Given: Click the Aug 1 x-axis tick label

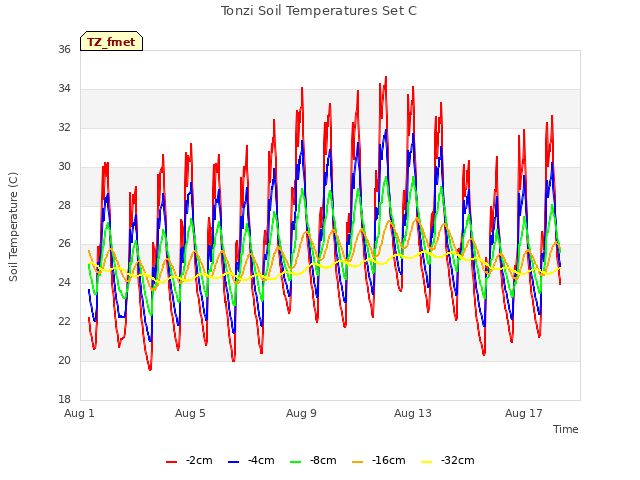Looking at the screenshot, I should (79, 413).
